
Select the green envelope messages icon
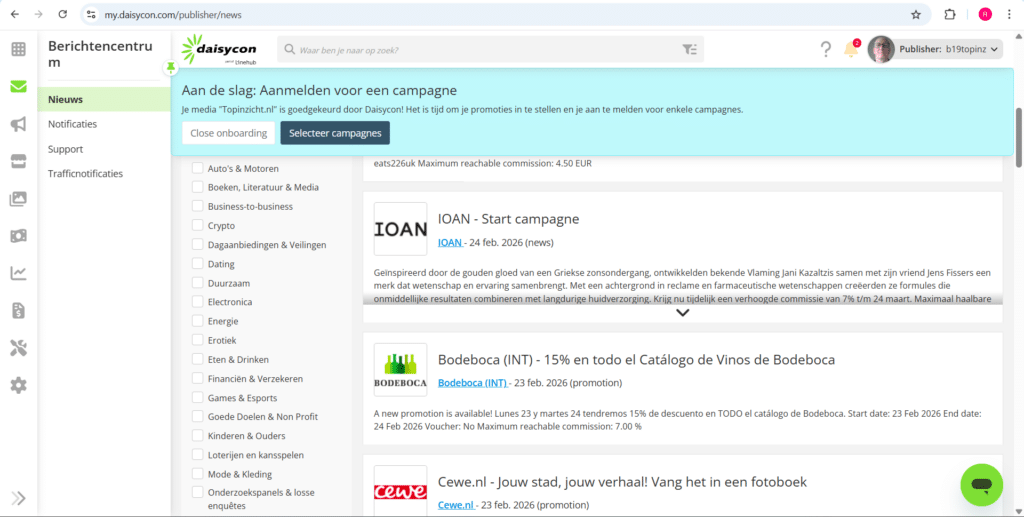[18, 86]
